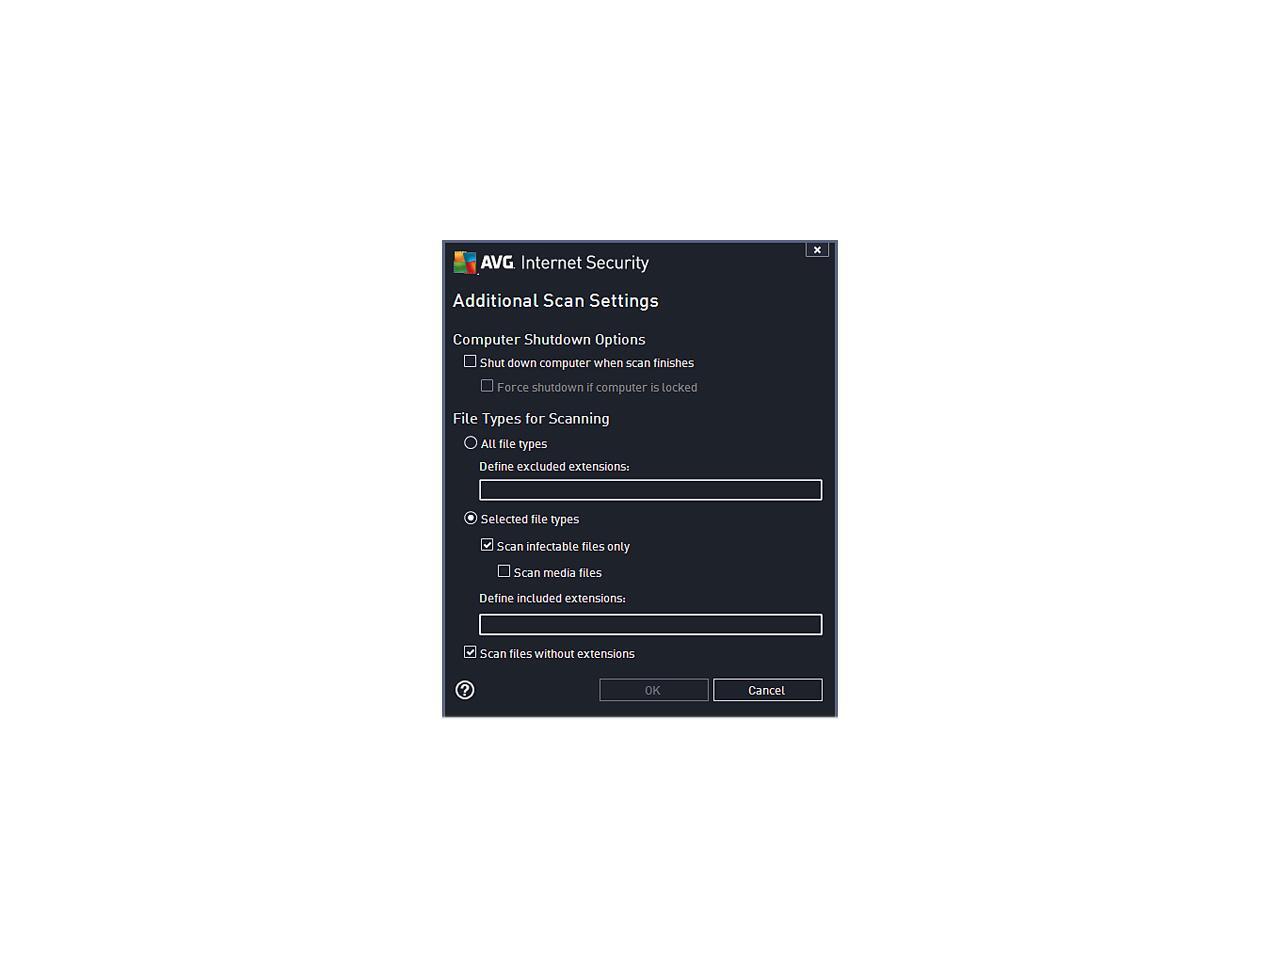Close the Additional Scan Settings dialog
1280x960 pixels.
click(817, 250)
